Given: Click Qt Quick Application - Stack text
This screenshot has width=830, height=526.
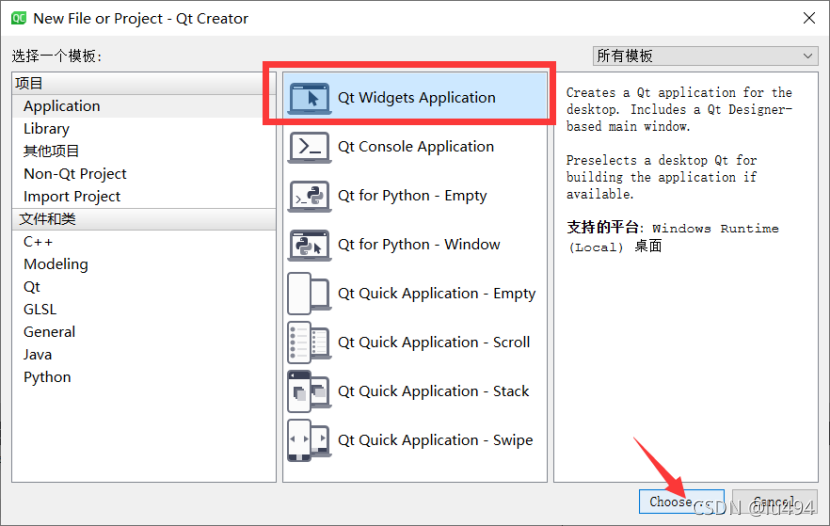Looking at the screenshot, I should pyautogui.click(x=433, y=391).
